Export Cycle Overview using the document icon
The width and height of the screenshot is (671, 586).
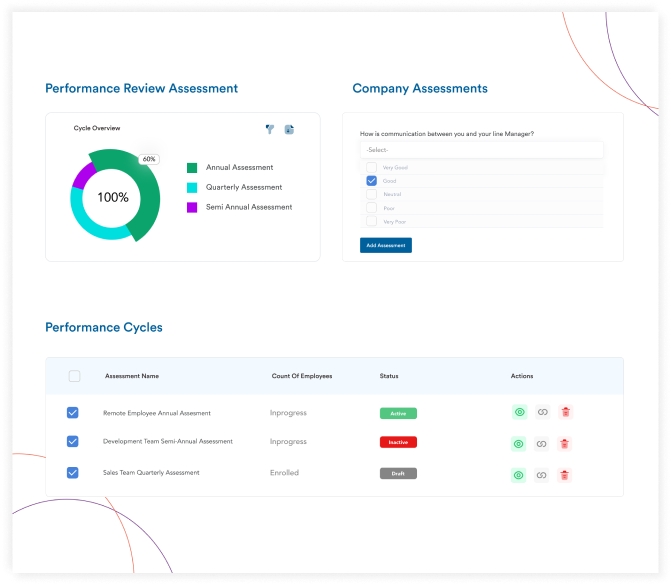click(289, 129)
